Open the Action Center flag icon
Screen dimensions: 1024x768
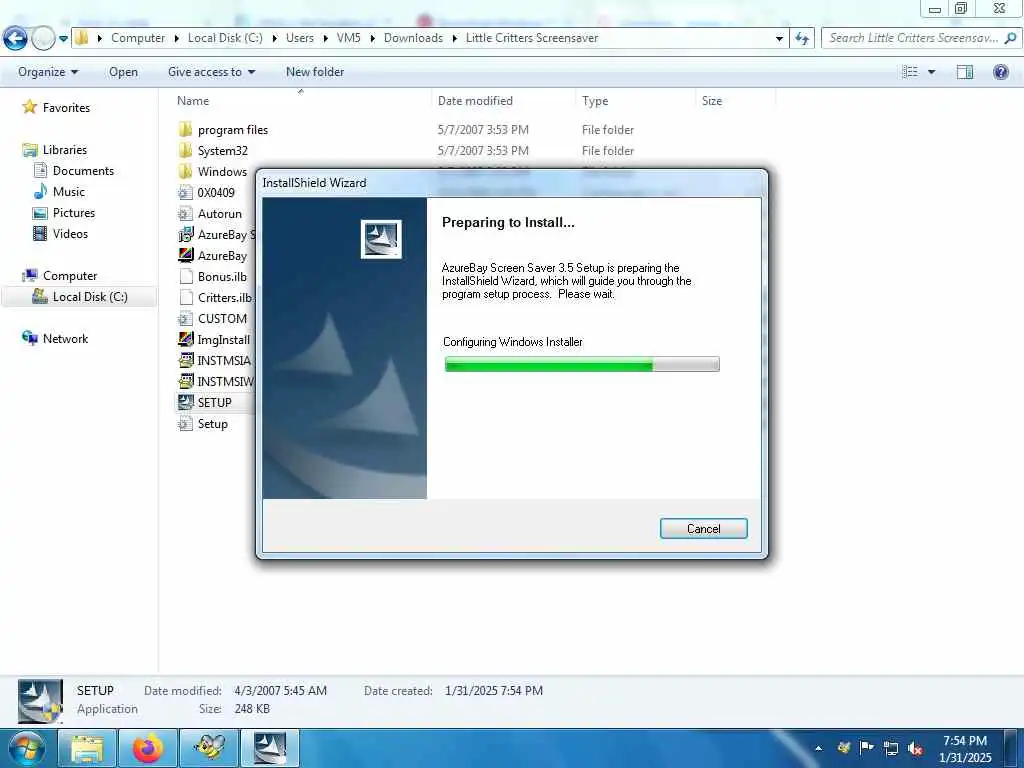tap(867, 748)
